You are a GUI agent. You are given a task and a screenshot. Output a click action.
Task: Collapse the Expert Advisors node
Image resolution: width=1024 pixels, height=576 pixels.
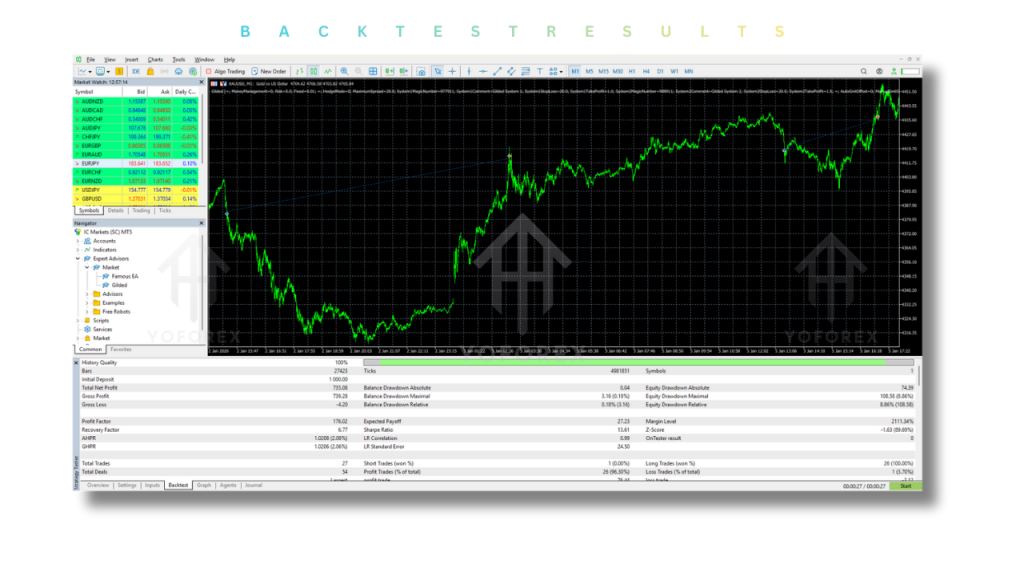pos(78,258)
